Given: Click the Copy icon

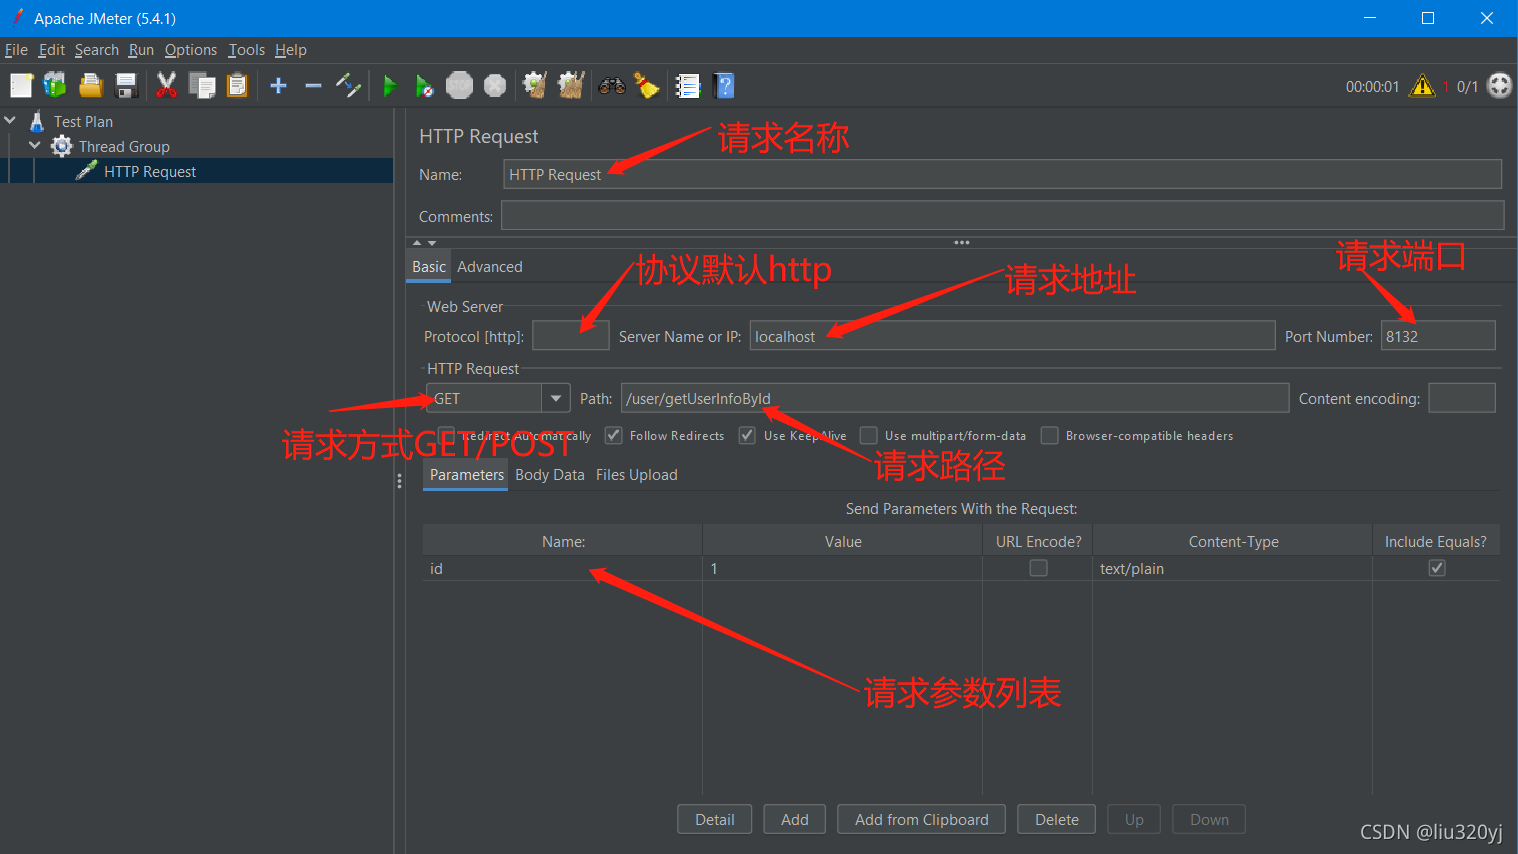Looking at the screenshot, I should (x=202, y=86).
